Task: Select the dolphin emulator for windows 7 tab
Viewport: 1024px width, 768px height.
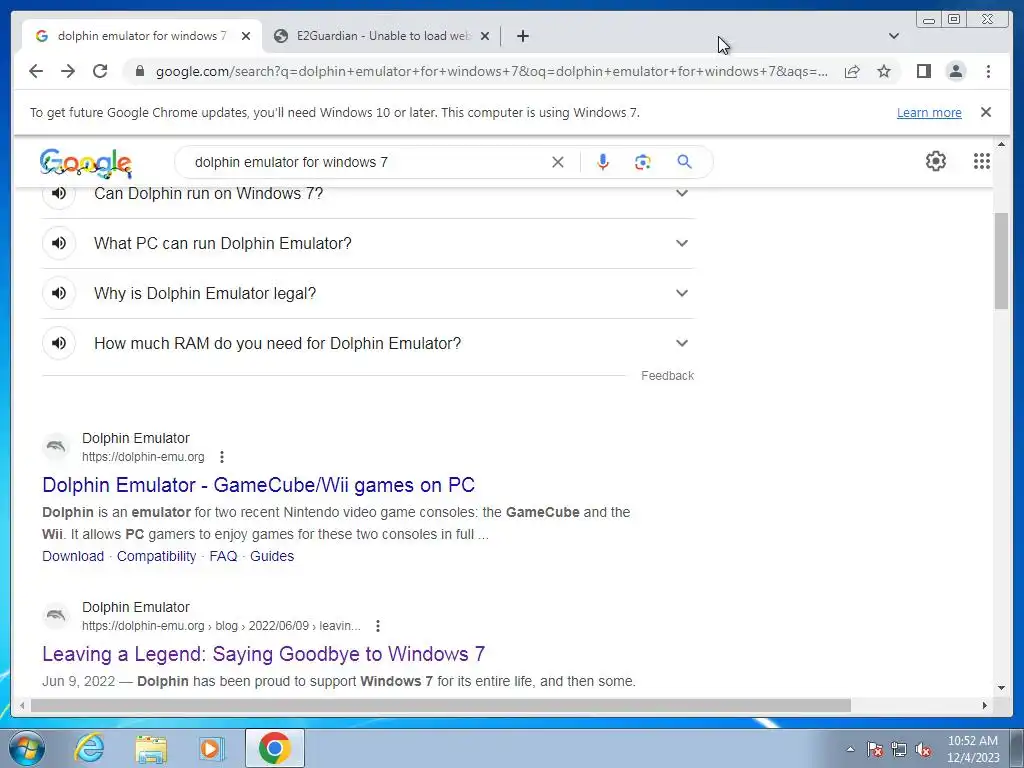Action: 141,36
